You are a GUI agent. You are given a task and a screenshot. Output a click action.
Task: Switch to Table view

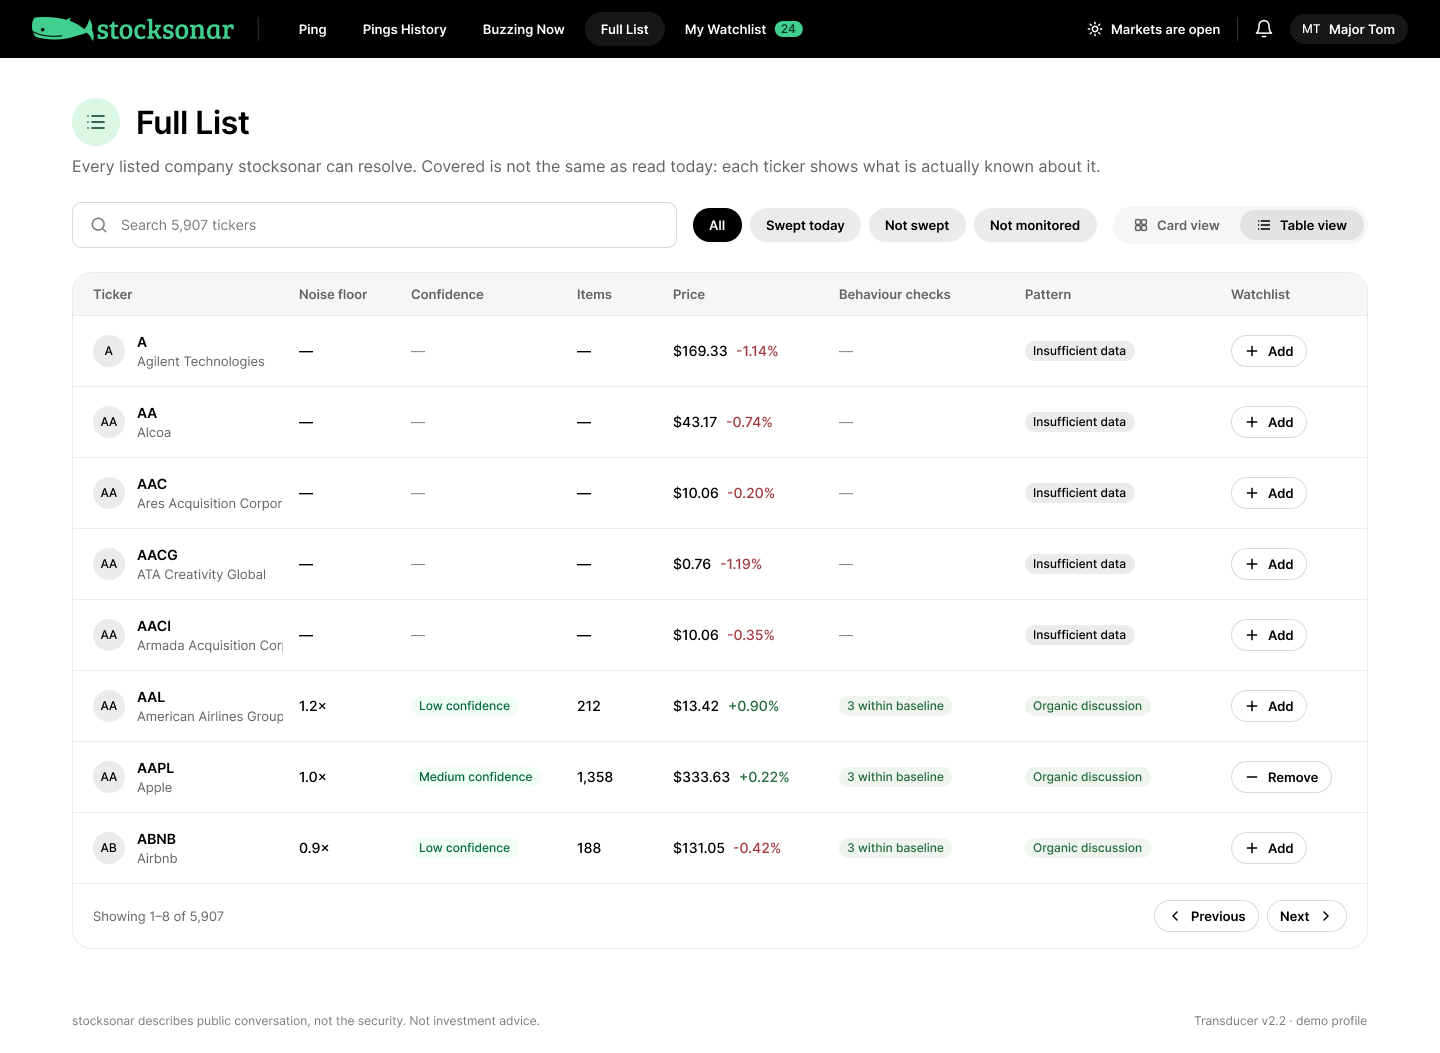pyautogui.click(x=1302, y=225)
